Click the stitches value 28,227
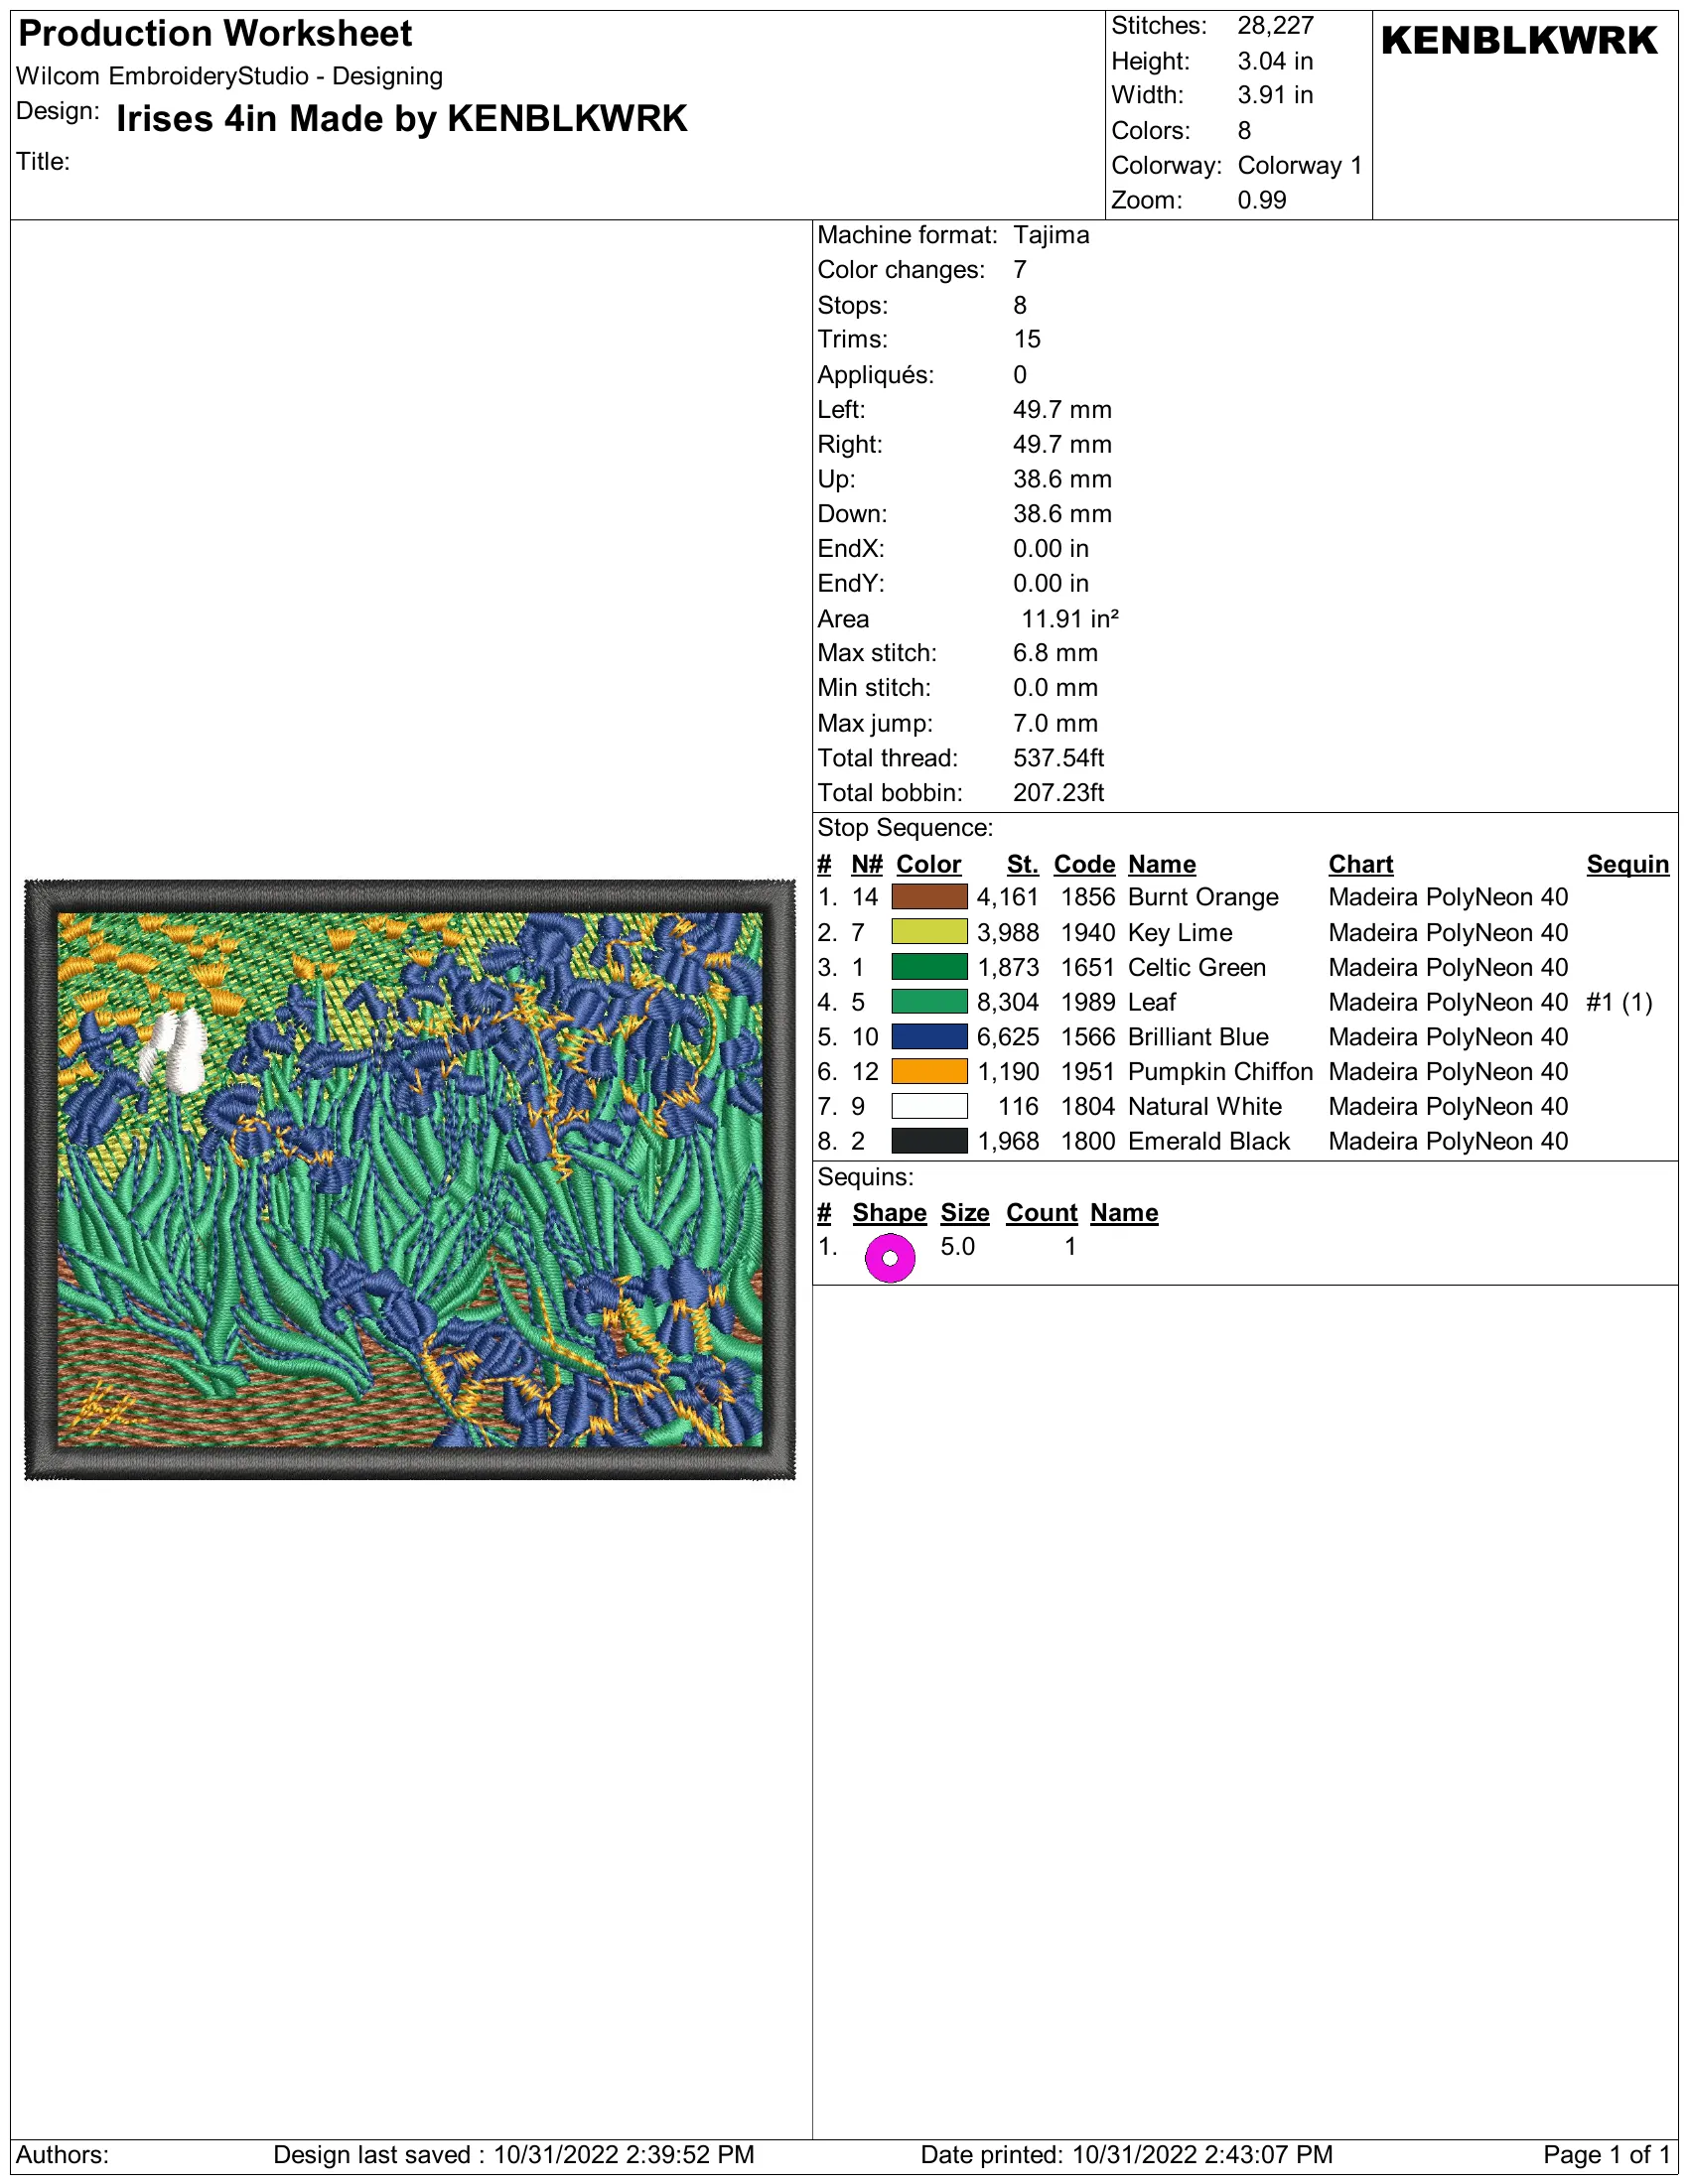Screen dimensions: 1688x2184 click(x=1275, y=26)
